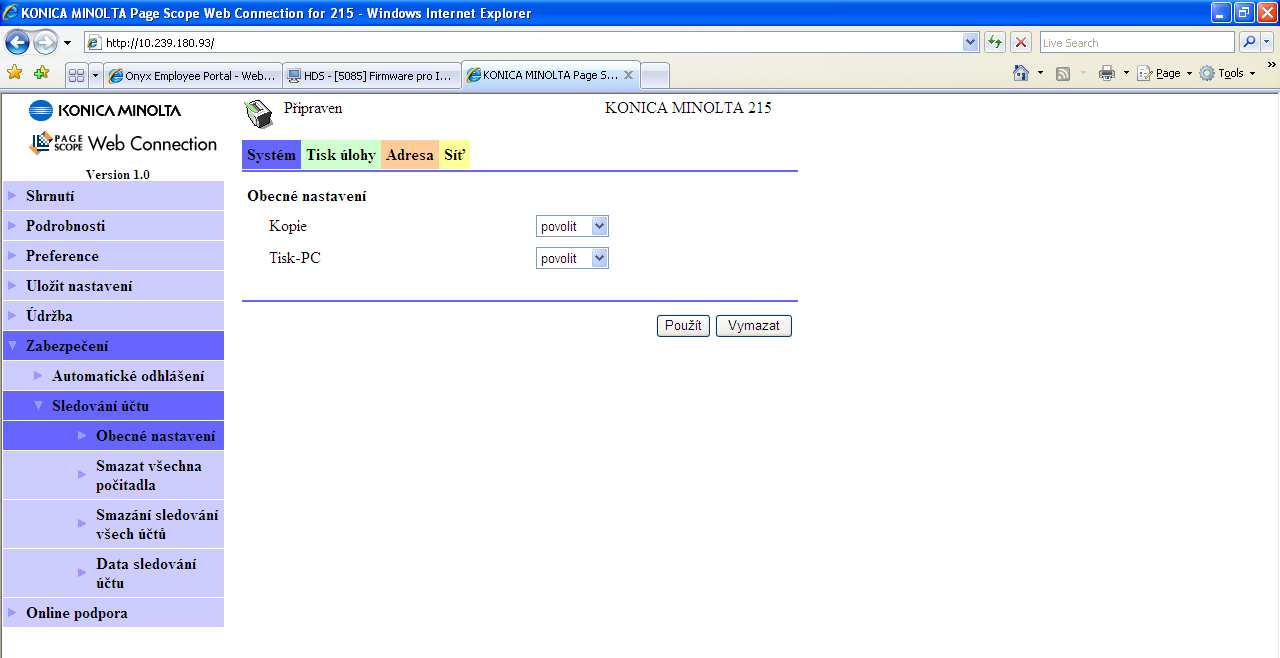Open the search provider dropdown arrow
Screen dimensions: 1280x658
1267,42
